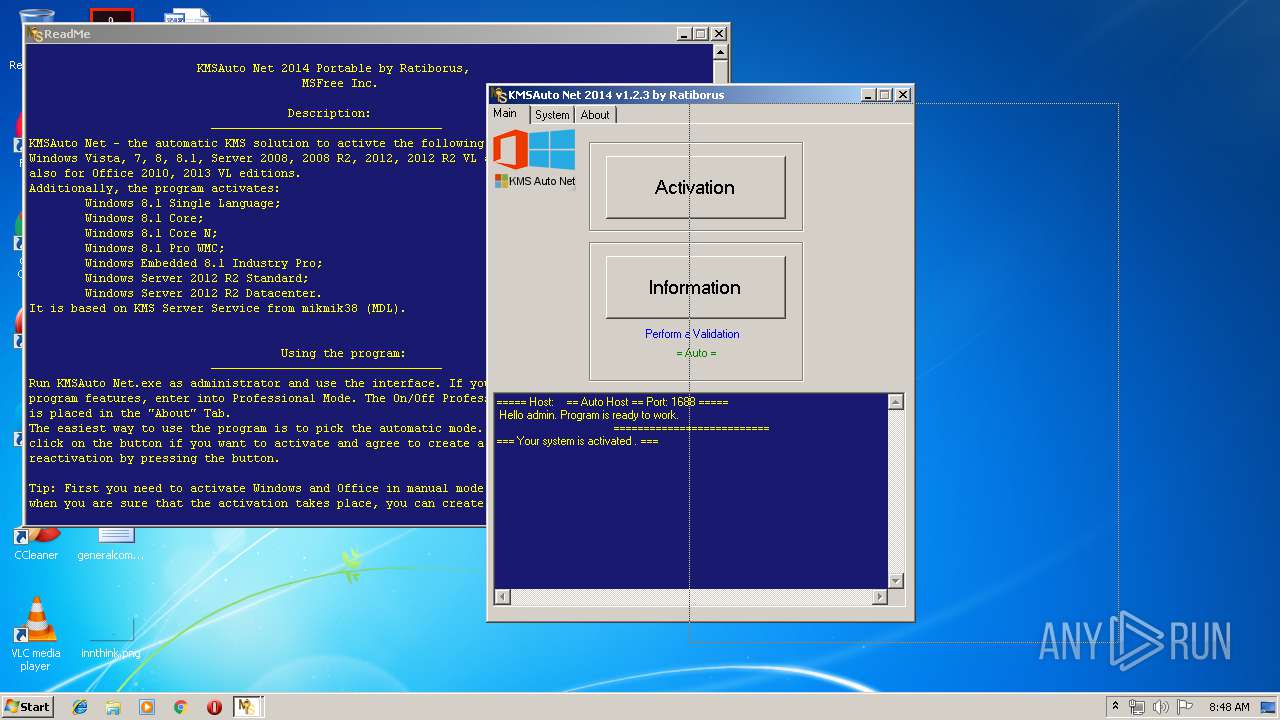Screen dimensions: 1280x720
Task: Click the Show Desktop button
Action: tap(1270, 707)
